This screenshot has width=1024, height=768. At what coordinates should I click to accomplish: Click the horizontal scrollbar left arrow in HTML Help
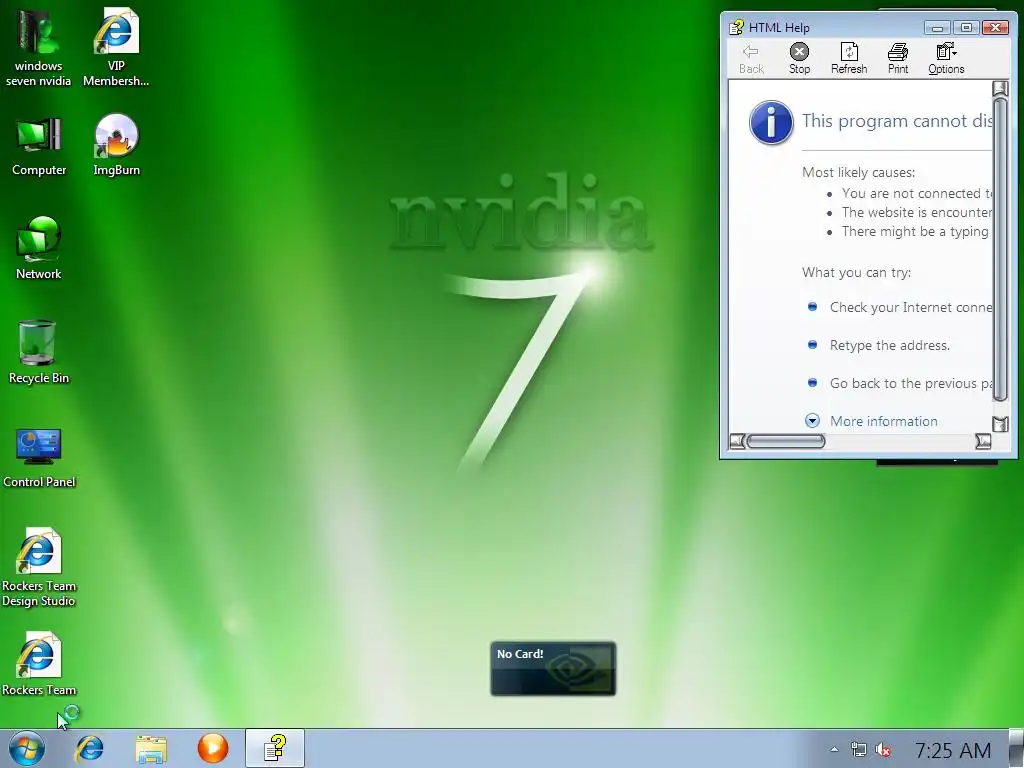pos(737,441)
